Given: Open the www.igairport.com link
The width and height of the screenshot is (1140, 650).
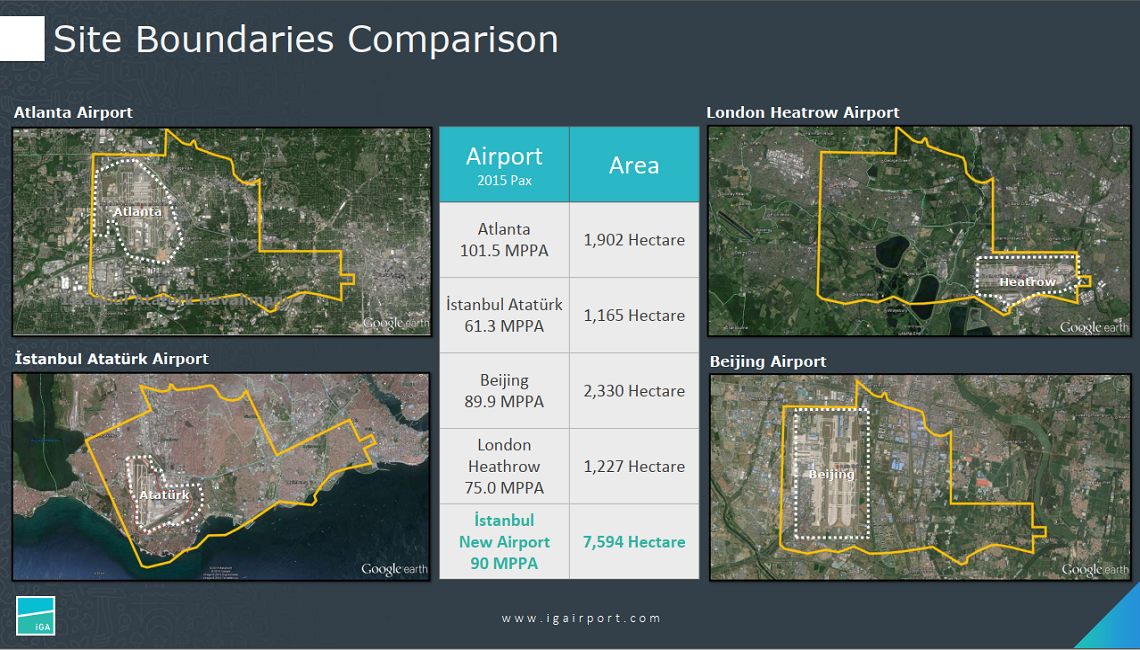Looking at the screenshot, I should pyautogui.click(x=584, y=617).
